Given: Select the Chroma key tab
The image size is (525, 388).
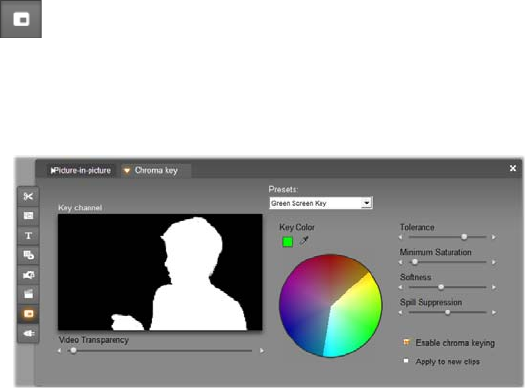Looking at the screenshot, I should pos(155,170).
